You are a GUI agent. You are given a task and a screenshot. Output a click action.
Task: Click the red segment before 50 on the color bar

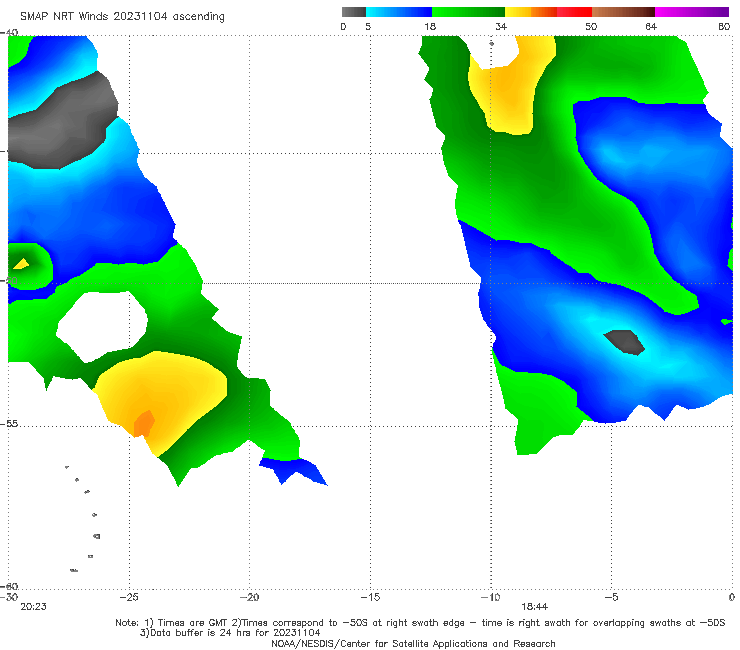pos(574,12)
